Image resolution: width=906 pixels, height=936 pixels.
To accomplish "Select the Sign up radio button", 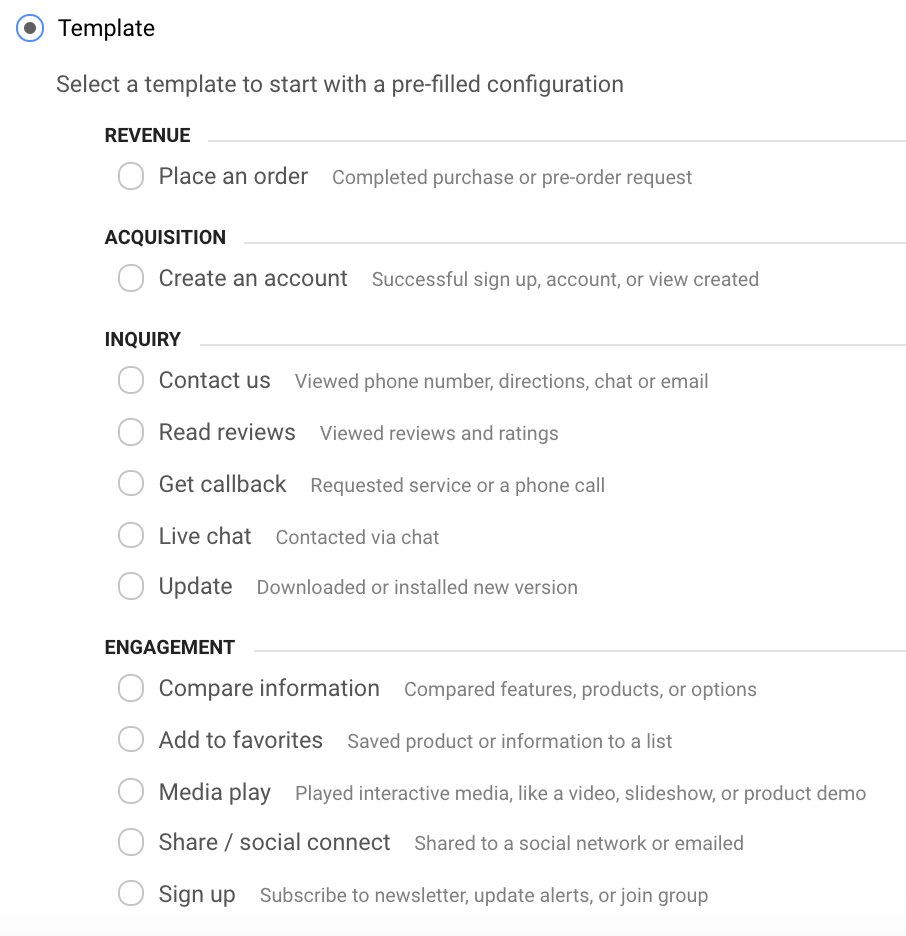I will coord(131,894).
